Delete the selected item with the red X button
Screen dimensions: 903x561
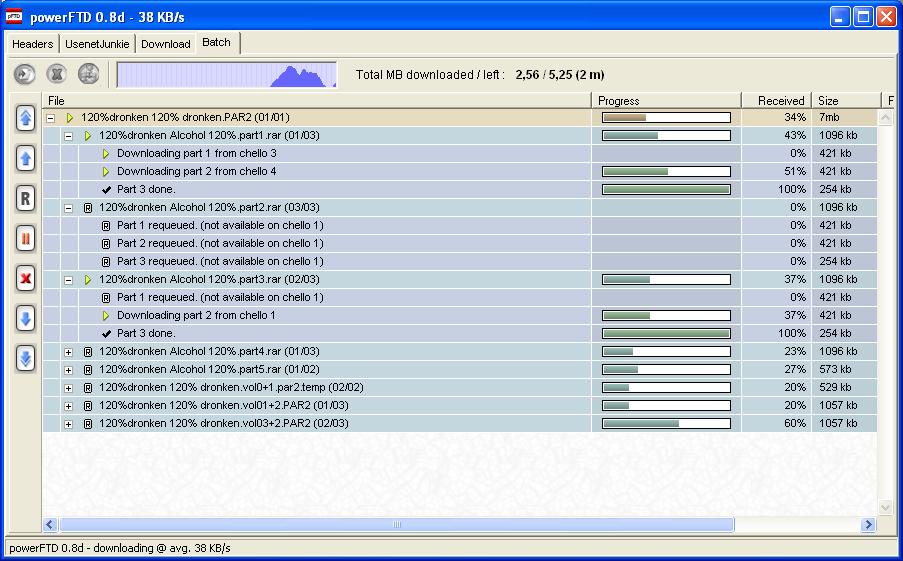tap(25, 279)
